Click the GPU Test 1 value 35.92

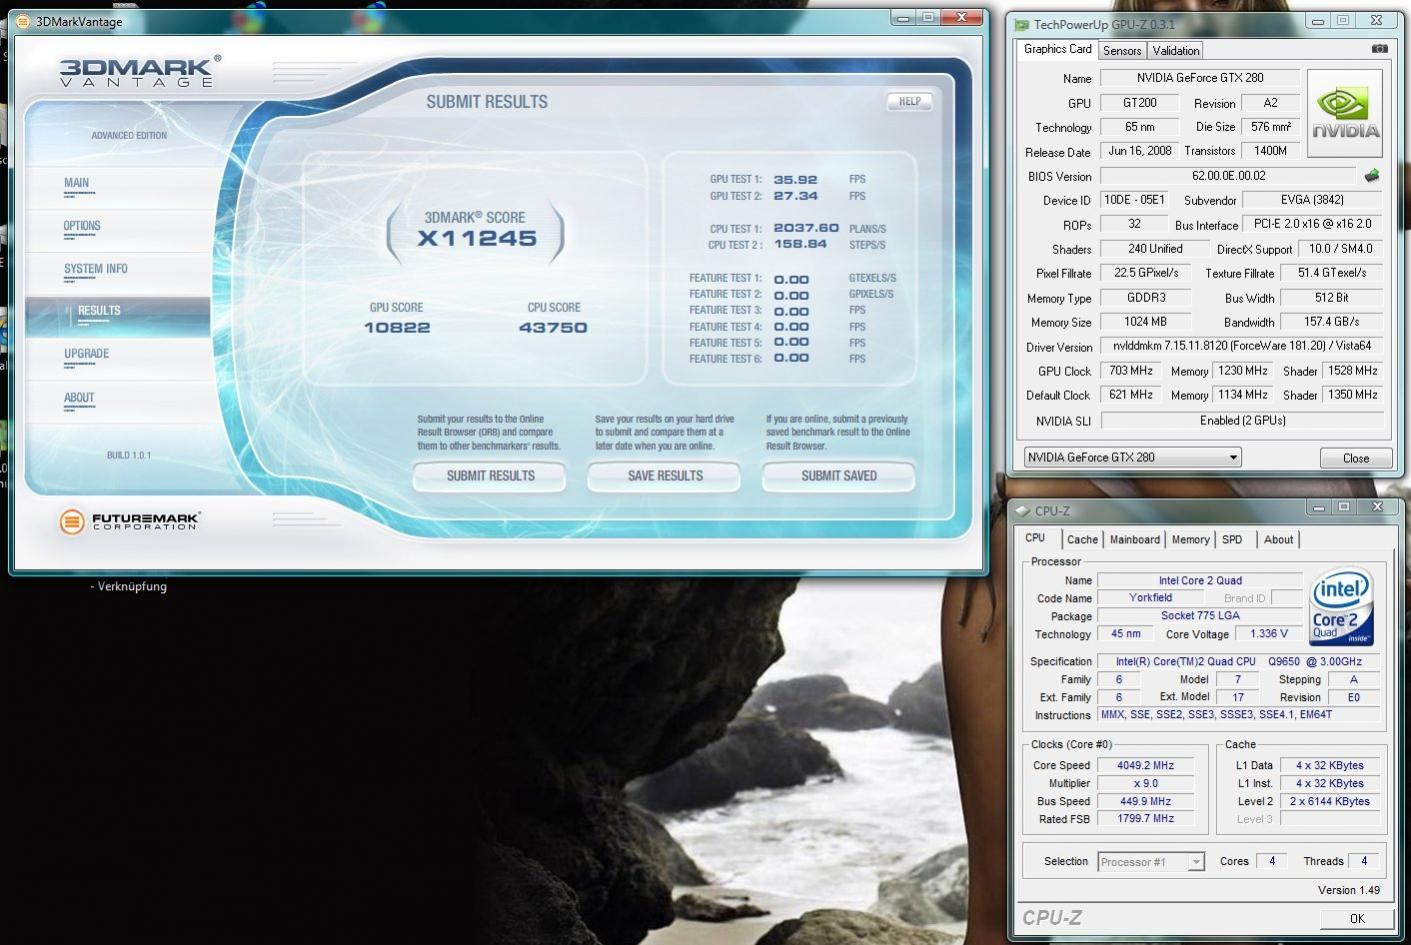click(795, 180)
